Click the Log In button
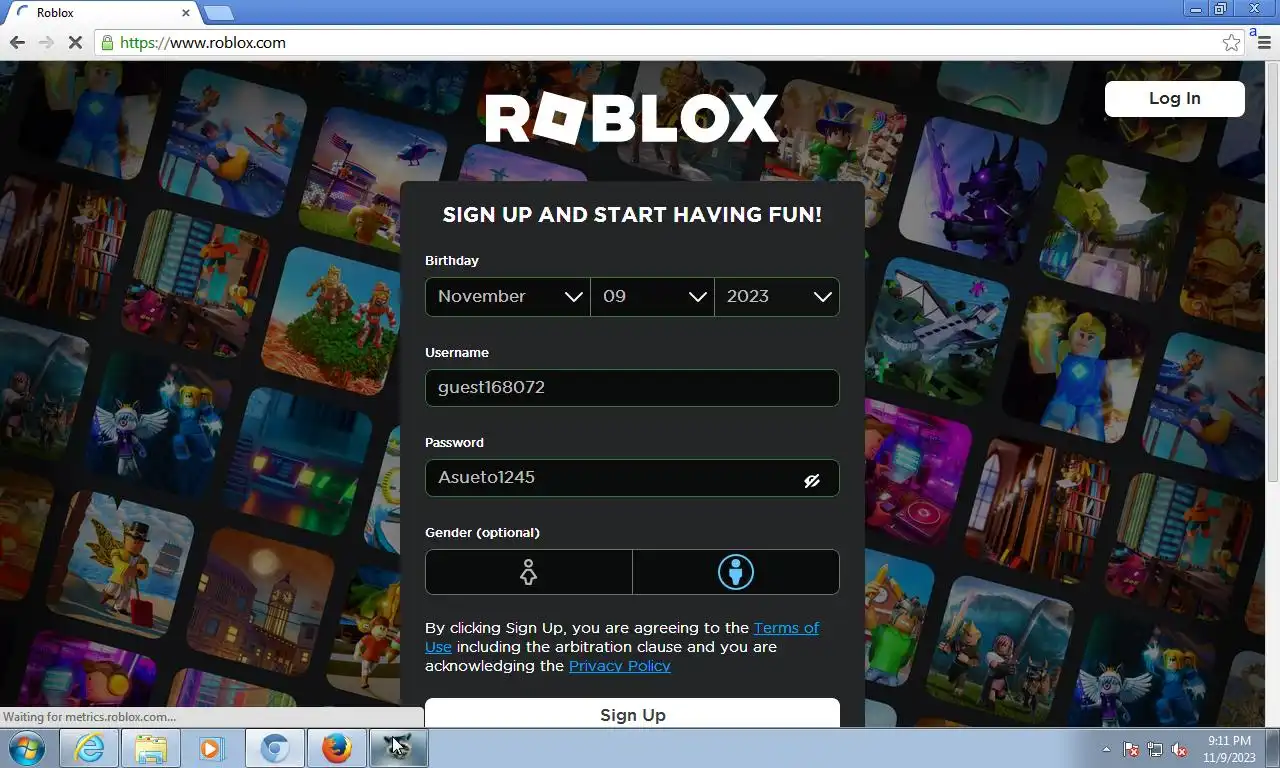Viewport: 1280px width, 768px height. coord(1174,98)
